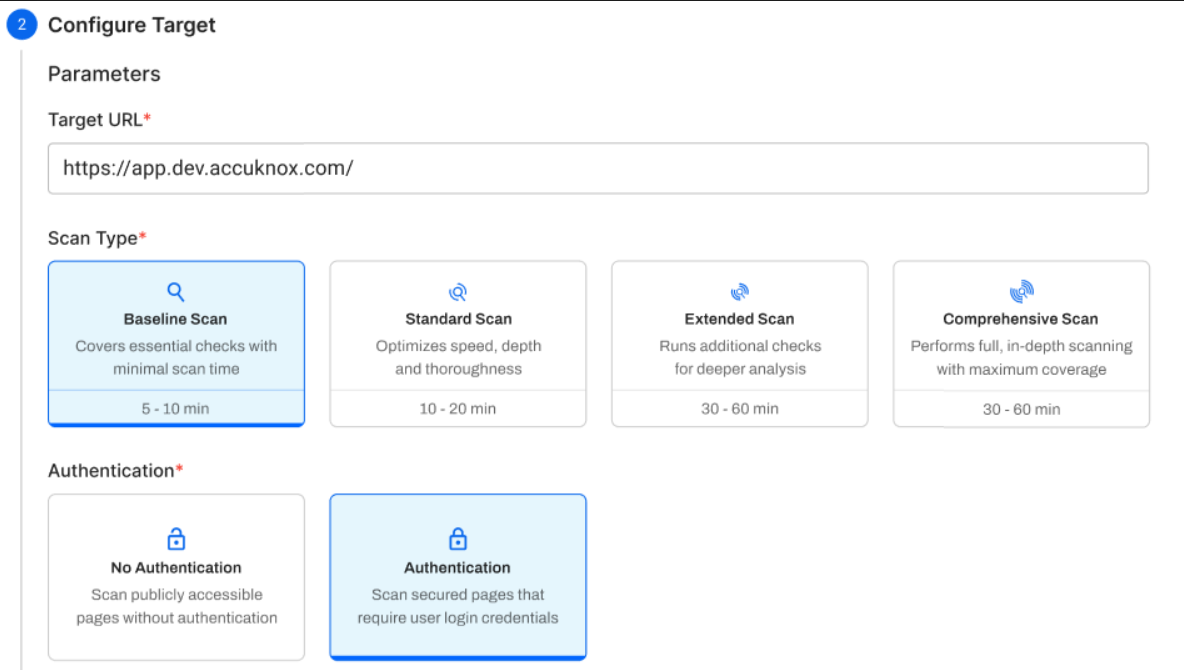Select the Comprehensive Scan option
1184x670 pixels.
tap(1020, 340)
